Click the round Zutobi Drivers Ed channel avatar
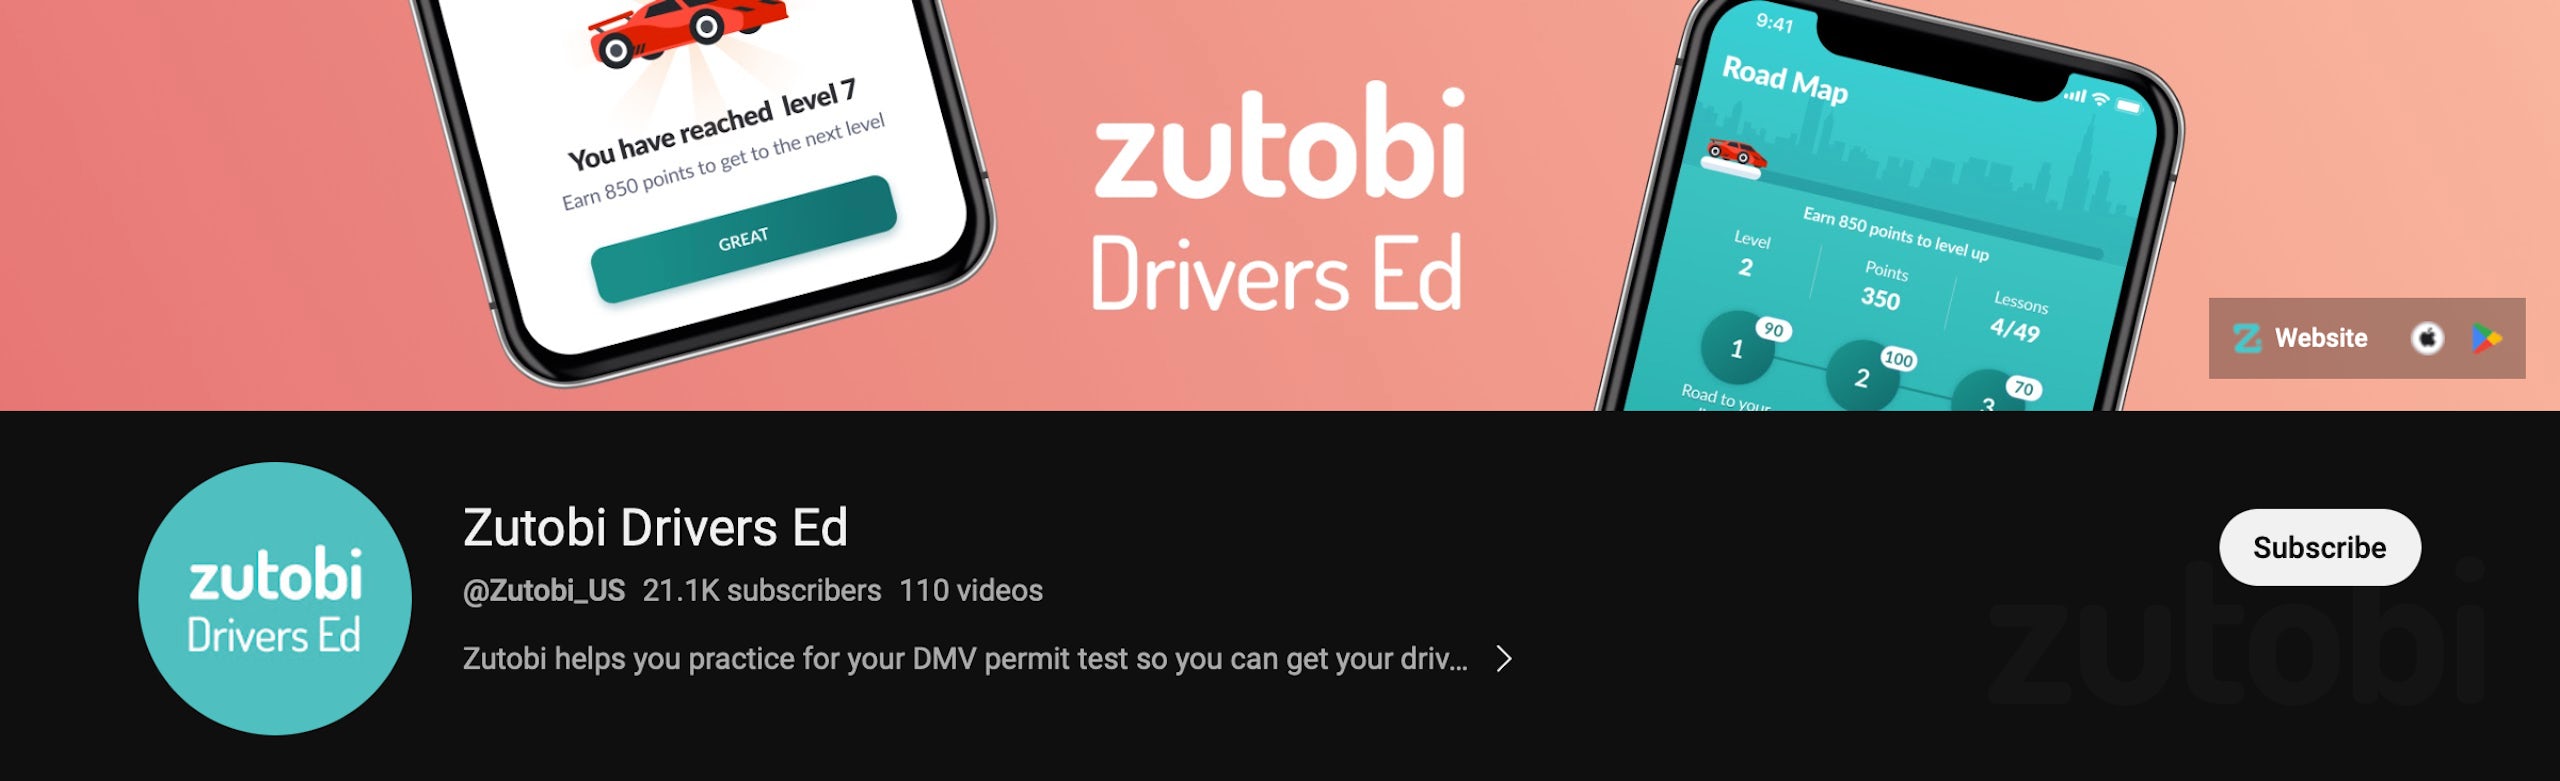 (x=275, y=598)
